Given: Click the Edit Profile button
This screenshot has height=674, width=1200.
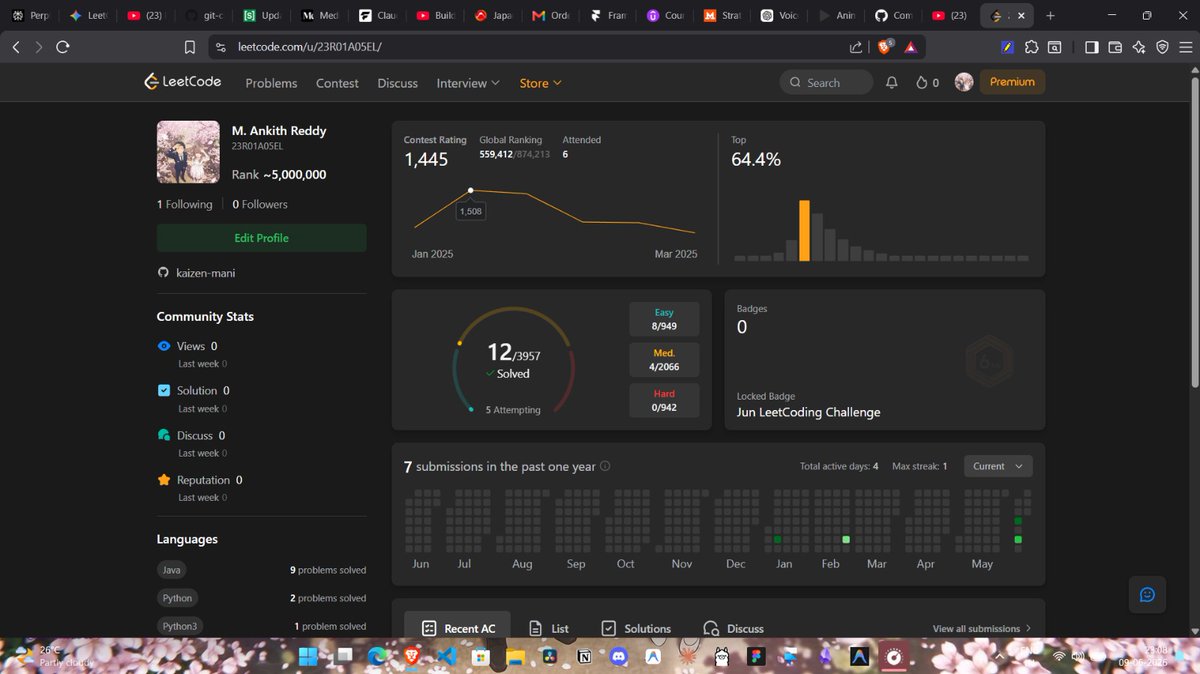Looking at the screenshot, I should [261, 238].
